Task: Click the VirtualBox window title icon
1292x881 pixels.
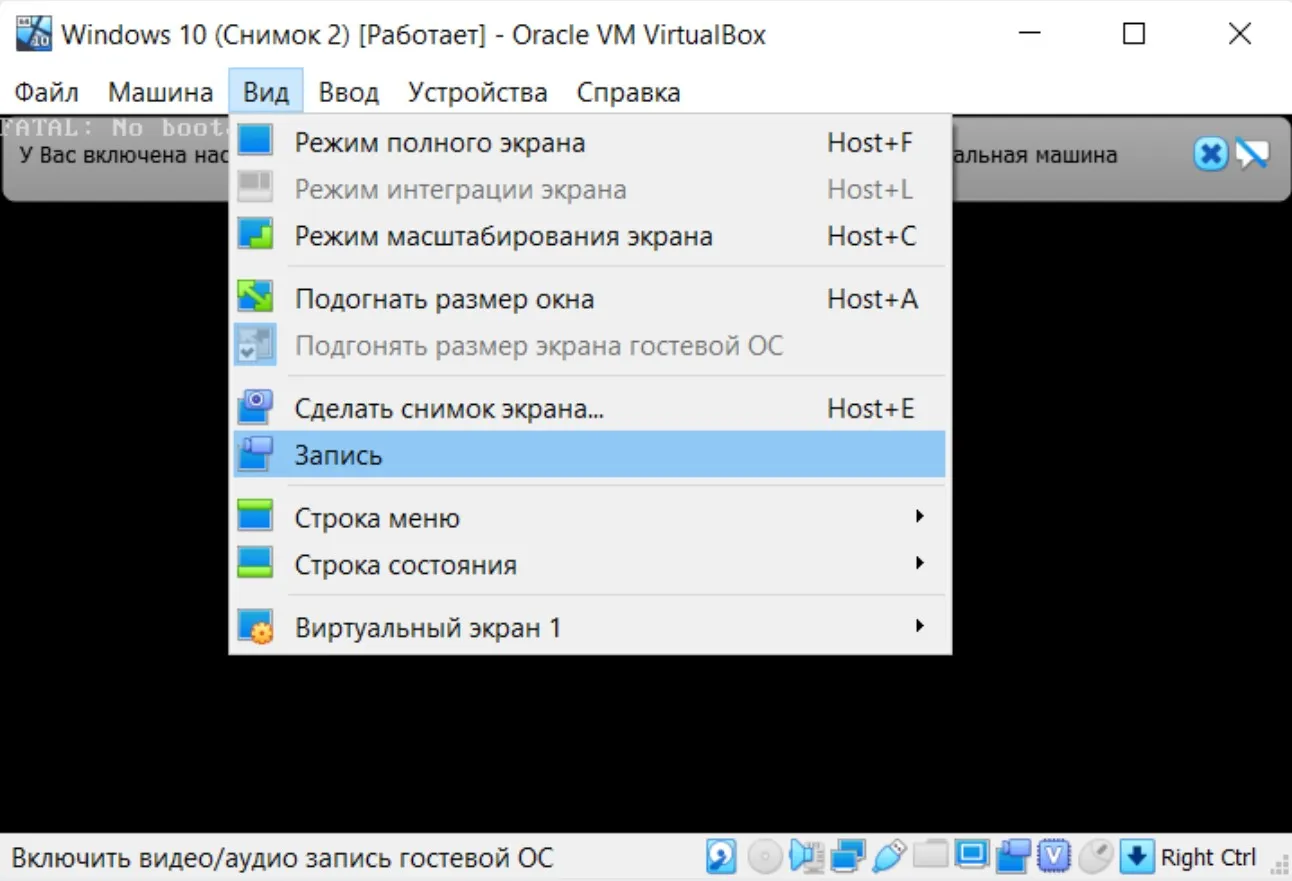Action: pyautogui.click(x=34, y=34)
